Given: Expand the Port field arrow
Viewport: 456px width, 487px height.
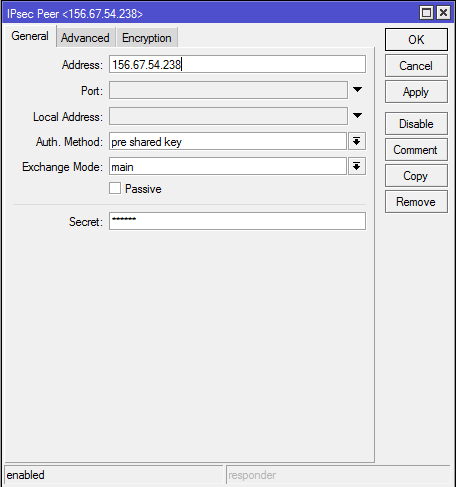Looking at the screenshot, I should 357,90.
